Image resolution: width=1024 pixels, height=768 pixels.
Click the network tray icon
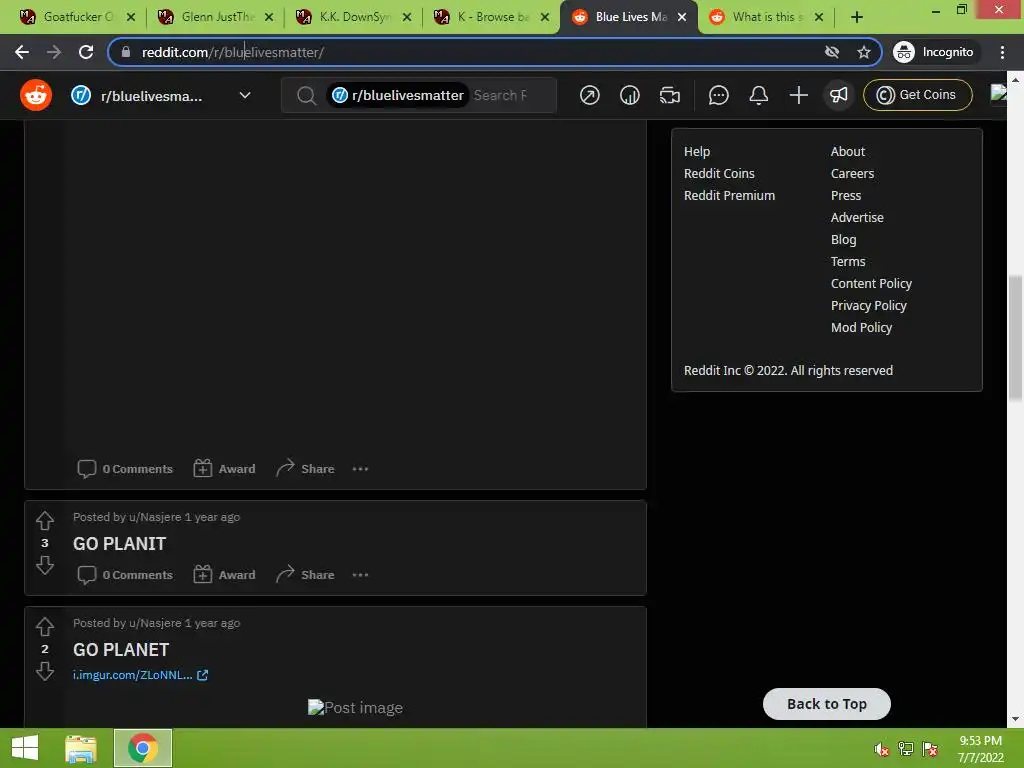[x=905, y=749]
